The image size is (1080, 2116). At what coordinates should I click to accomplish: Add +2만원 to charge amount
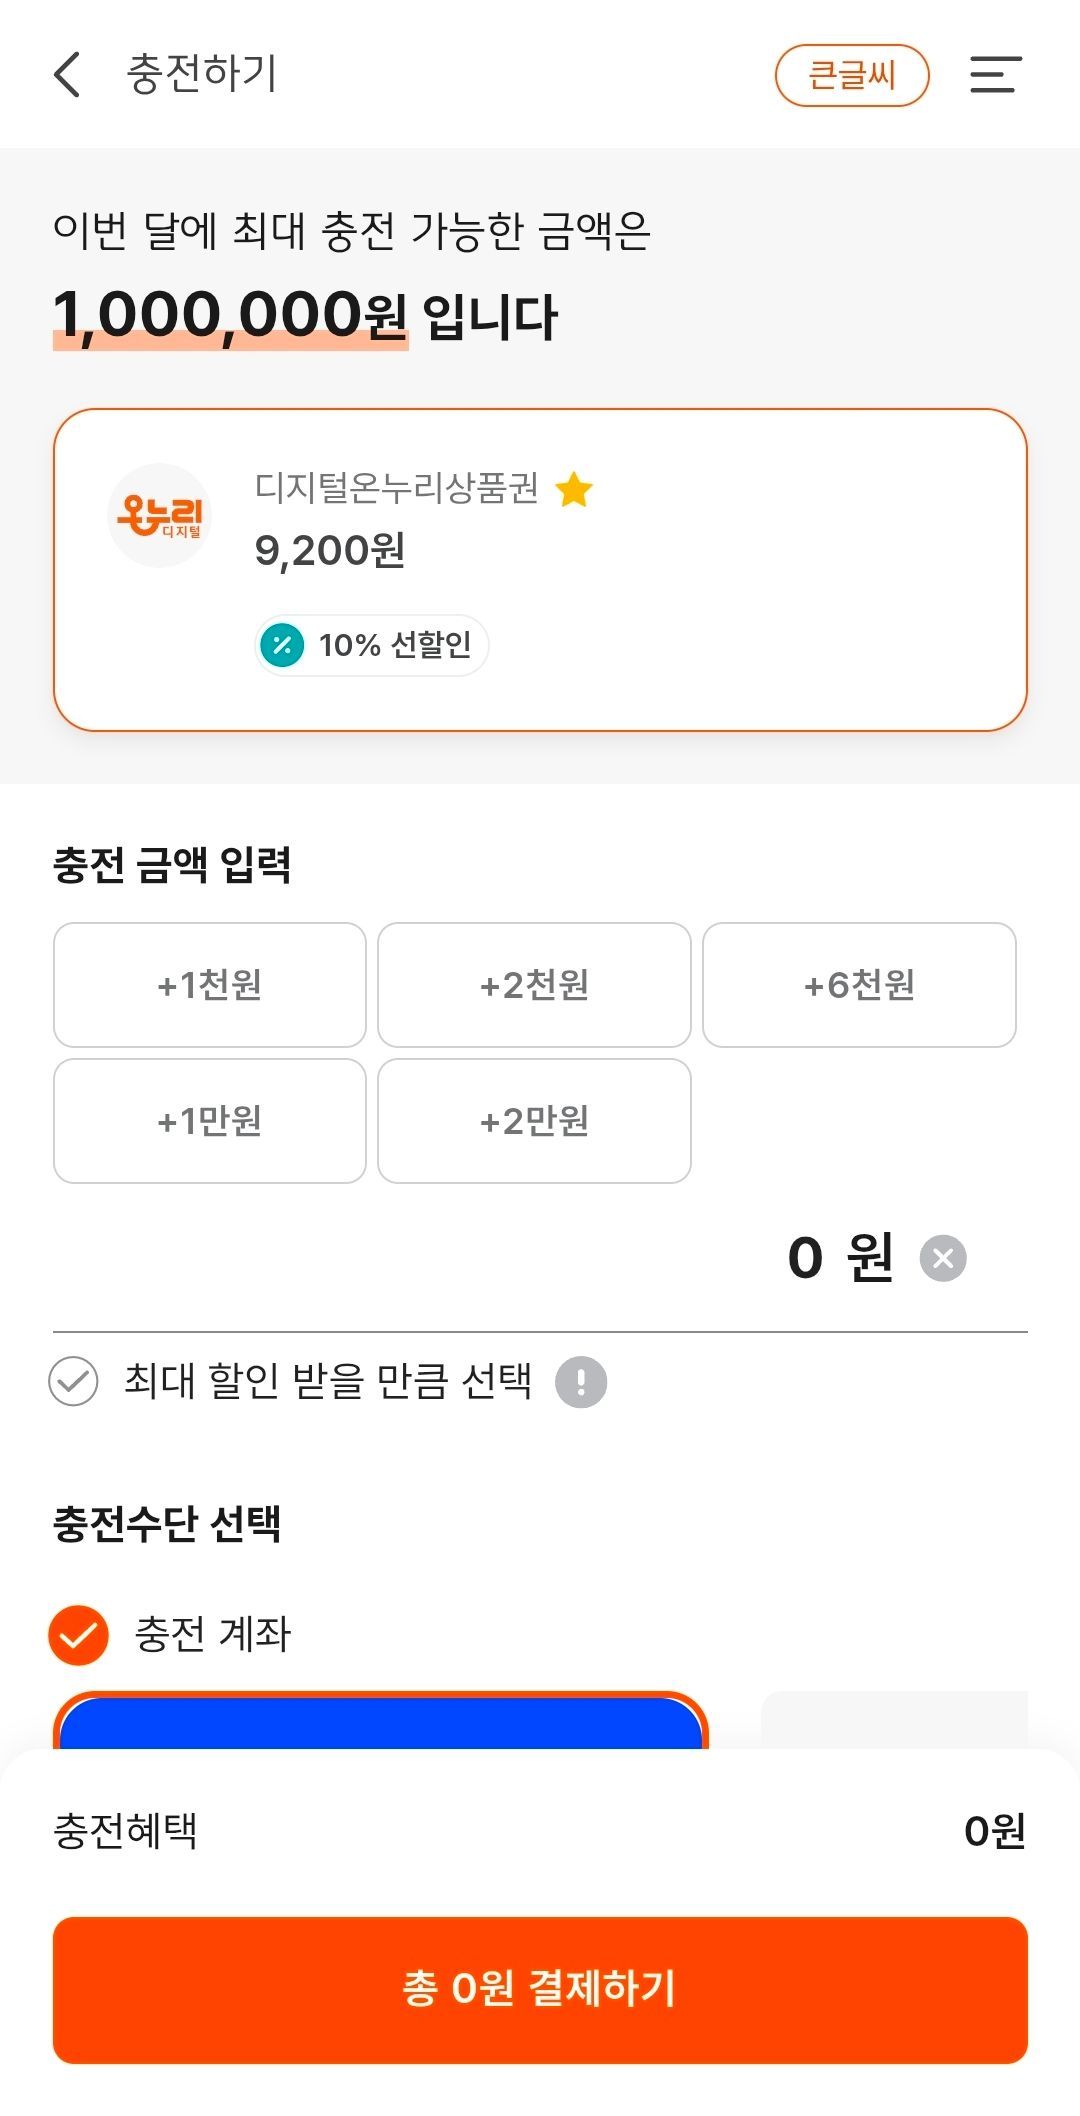534,1121
